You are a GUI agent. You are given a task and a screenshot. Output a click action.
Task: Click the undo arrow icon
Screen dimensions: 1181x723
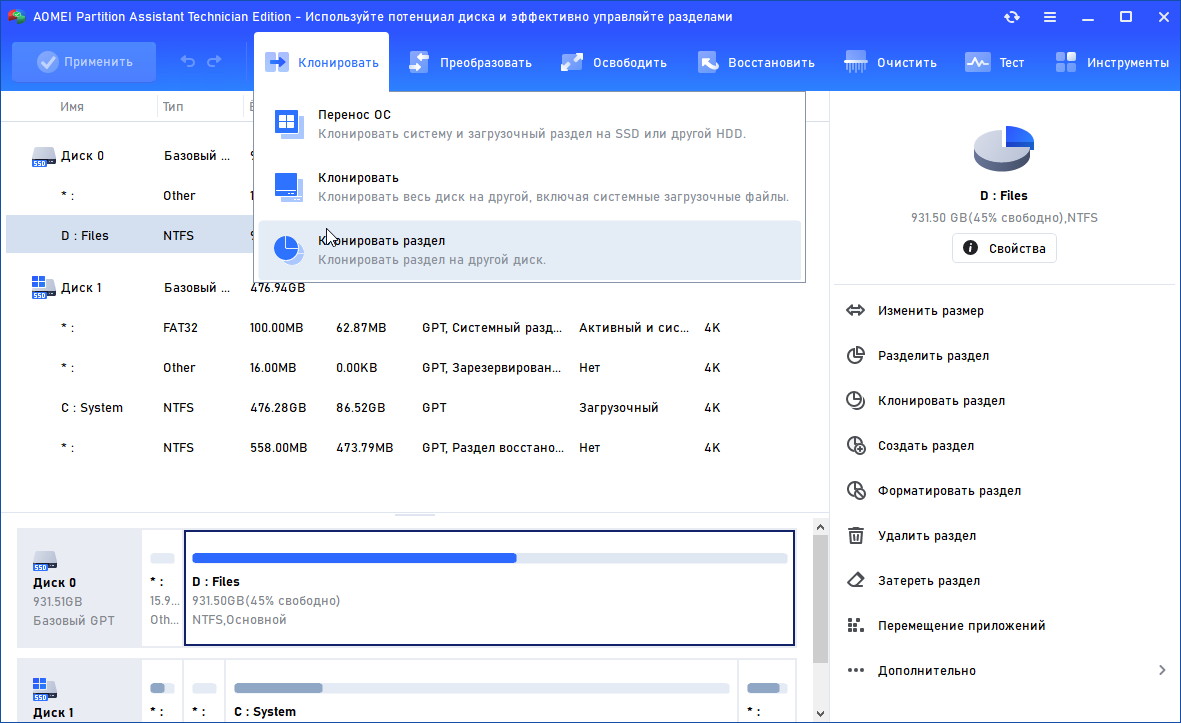point(188,62)
